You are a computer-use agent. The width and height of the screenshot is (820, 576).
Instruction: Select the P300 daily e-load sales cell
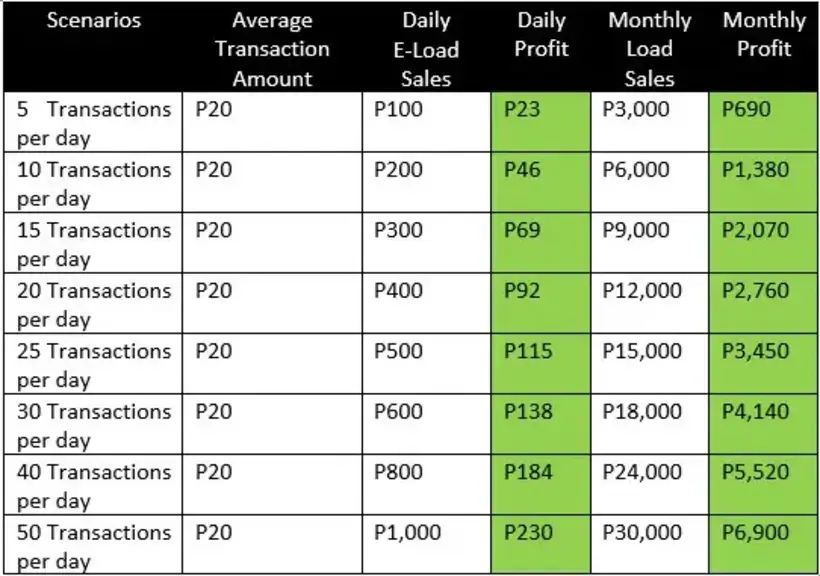point(426,243)
